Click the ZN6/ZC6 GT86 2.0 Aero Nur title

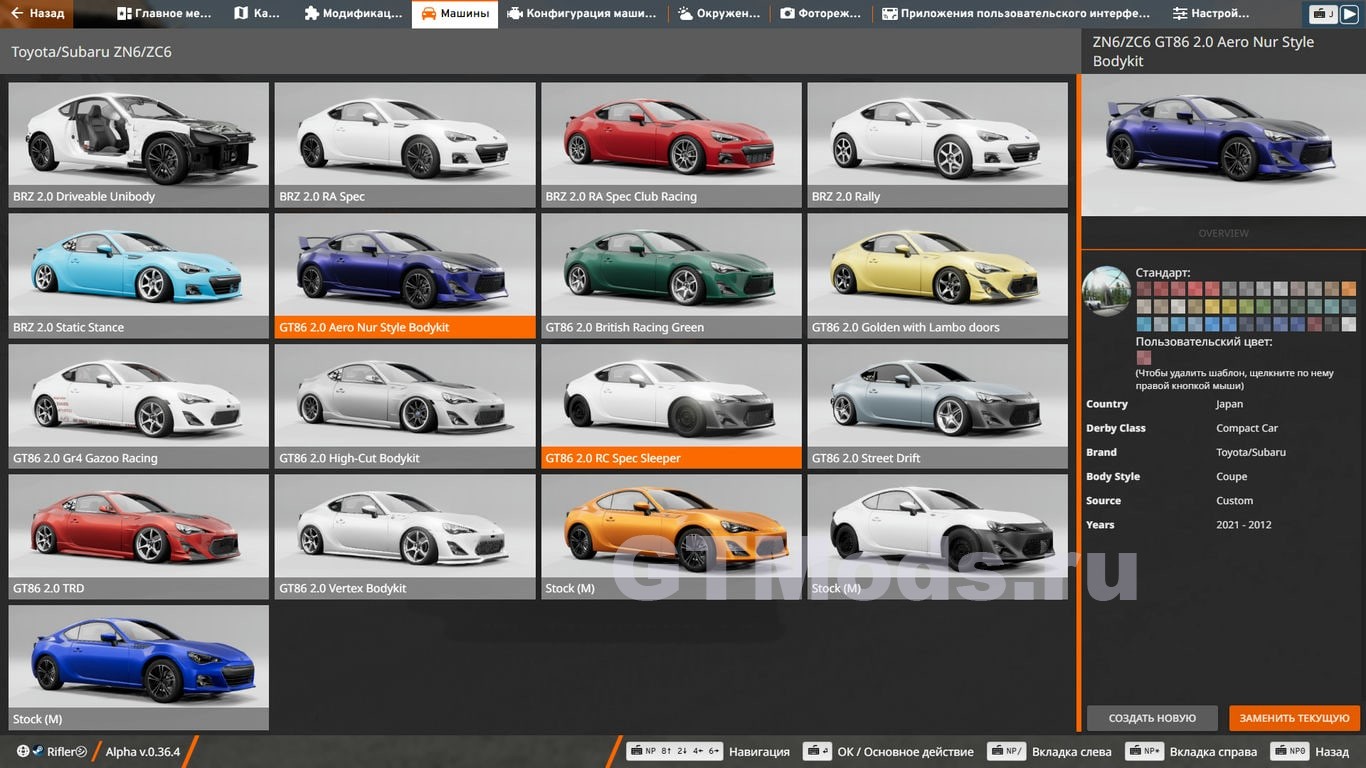(1203, 51)
